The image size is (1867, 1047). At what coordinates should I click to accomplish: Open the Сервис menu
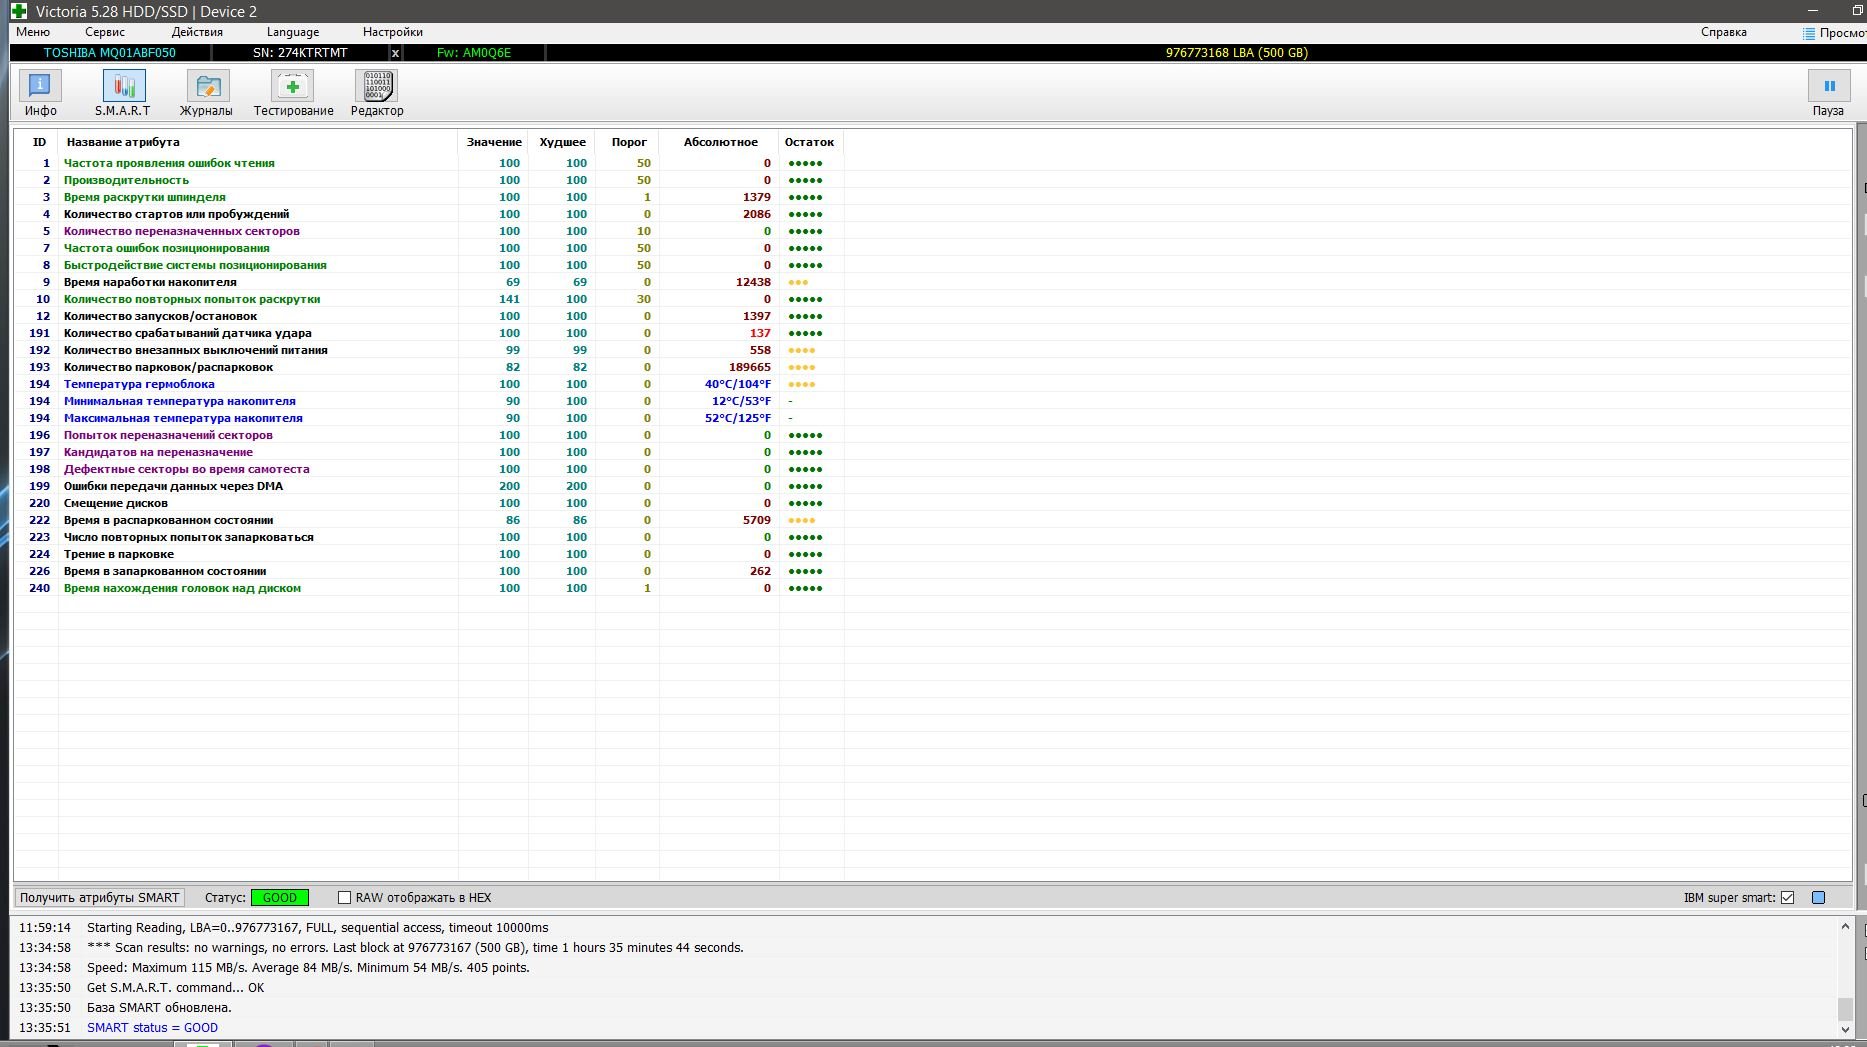[x=105, y=32]
